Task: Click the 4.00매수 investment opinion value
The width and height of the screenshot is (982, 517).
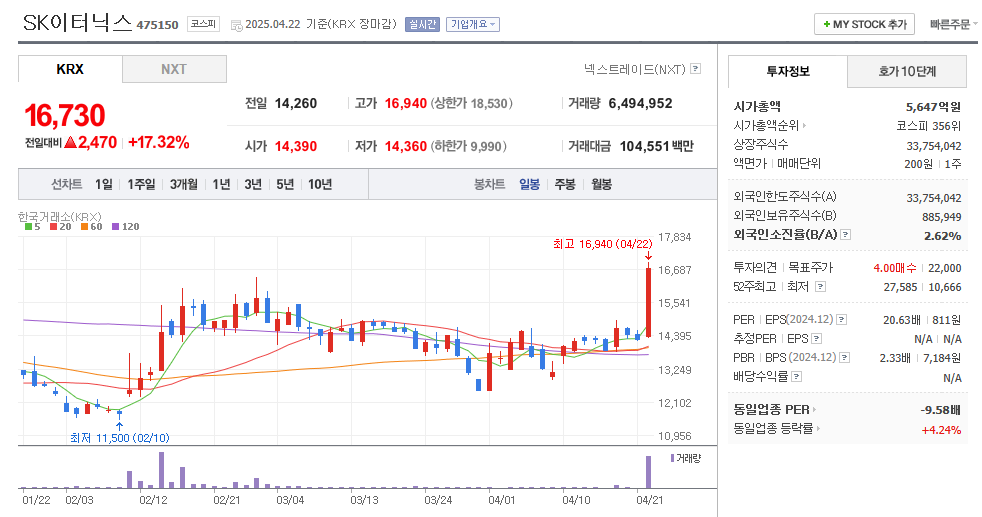Action: coord(895,268)
